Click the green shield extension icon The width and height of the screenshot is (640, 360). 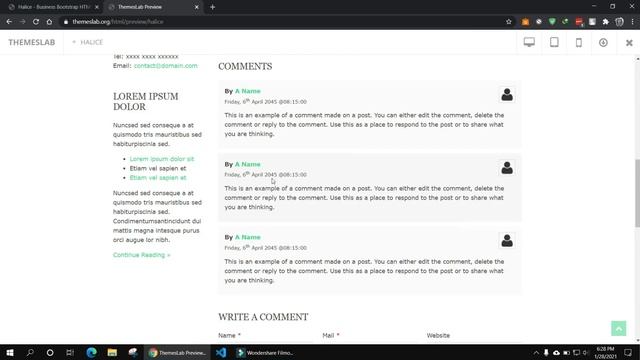tap(552, 22)
